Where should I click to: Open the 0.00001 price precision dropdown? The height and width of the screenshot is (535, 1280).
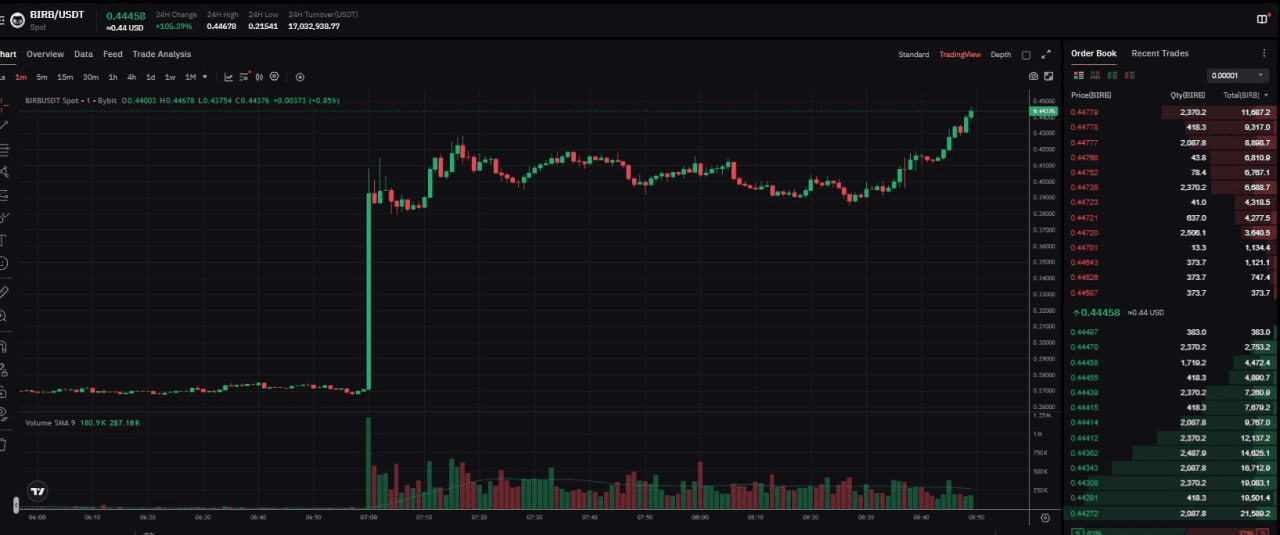[x=1238, y=75]
